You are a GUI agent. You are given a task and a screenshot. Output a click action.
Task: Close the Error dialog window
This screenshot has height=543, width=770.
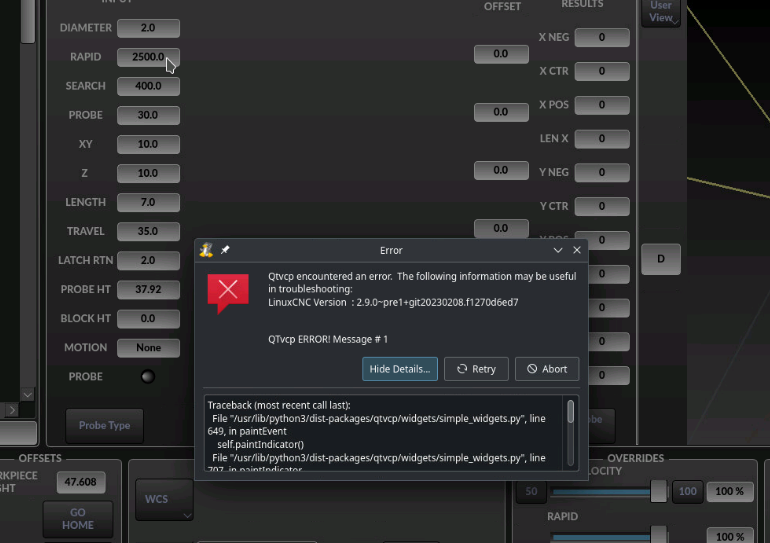(577, 250)
